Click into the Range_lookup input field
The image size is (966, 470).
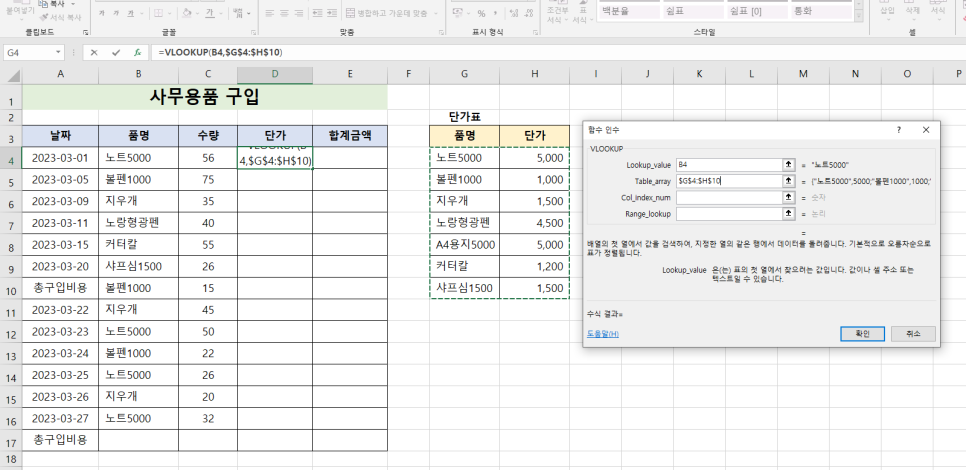(729, 214)
